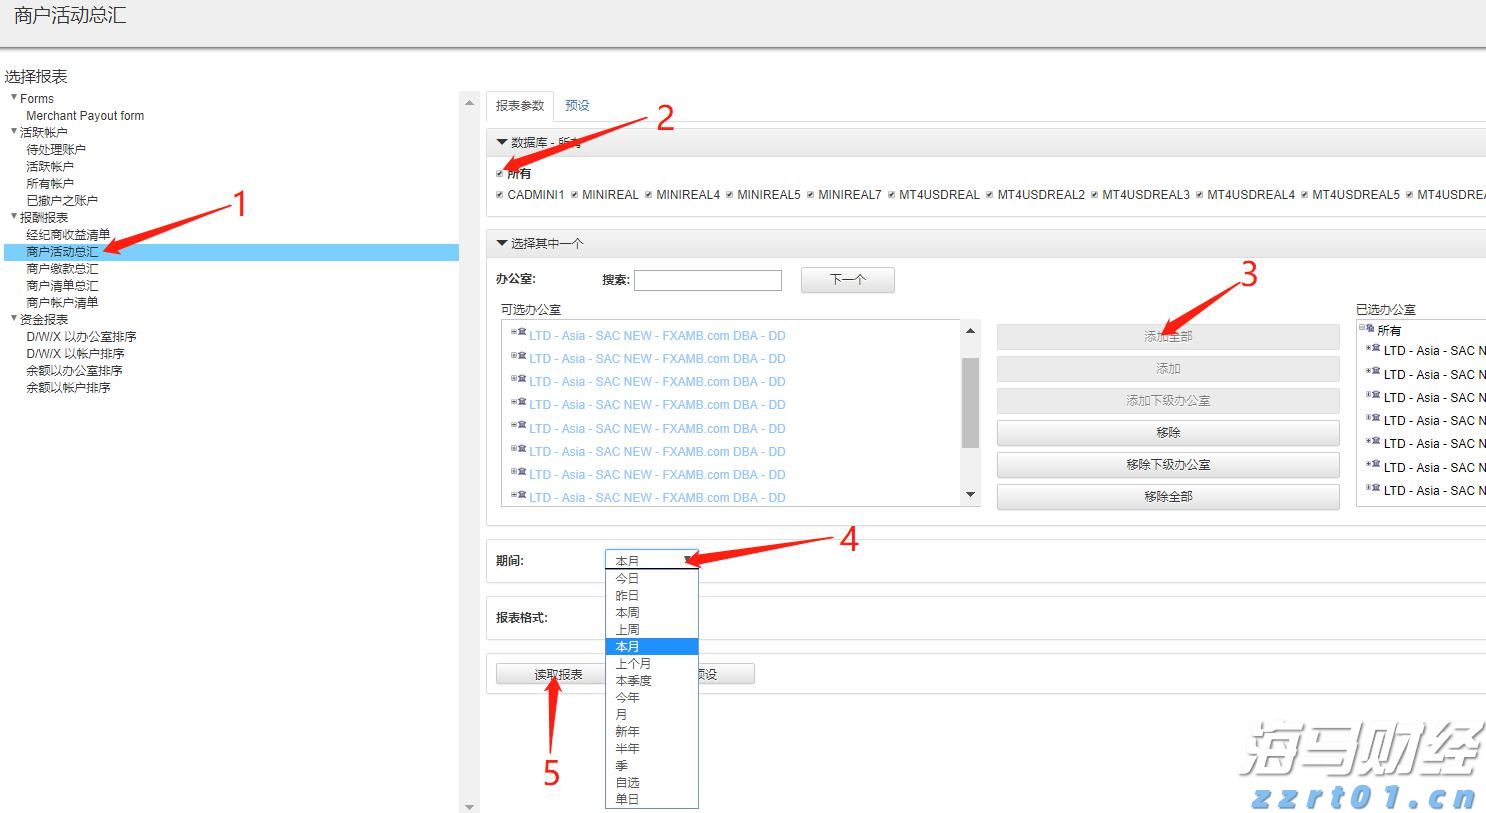
Task: Switch to the 预设 tab
Action: (x=577, y=104)
